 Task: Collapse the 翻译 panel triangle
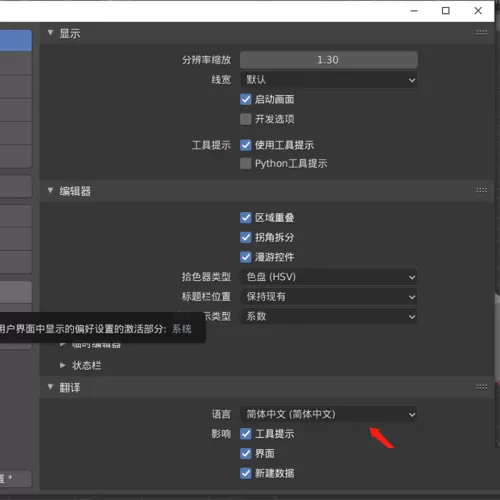coord(50,387)
